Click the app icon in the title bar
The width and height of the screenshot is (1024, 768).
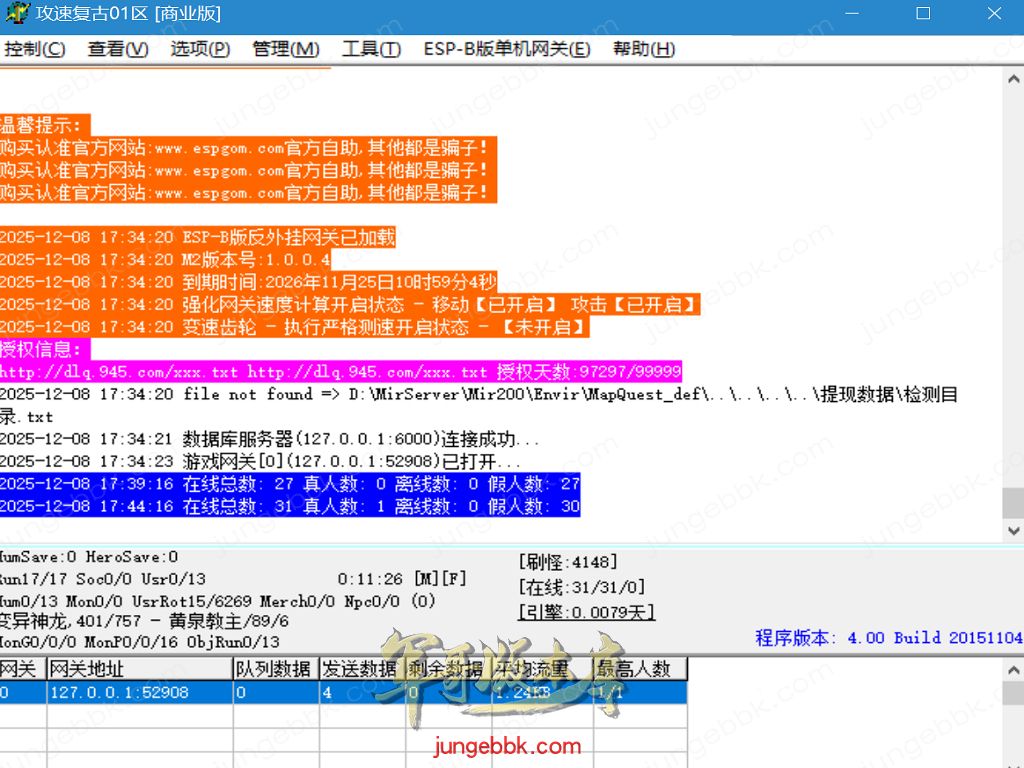(14, 14)
